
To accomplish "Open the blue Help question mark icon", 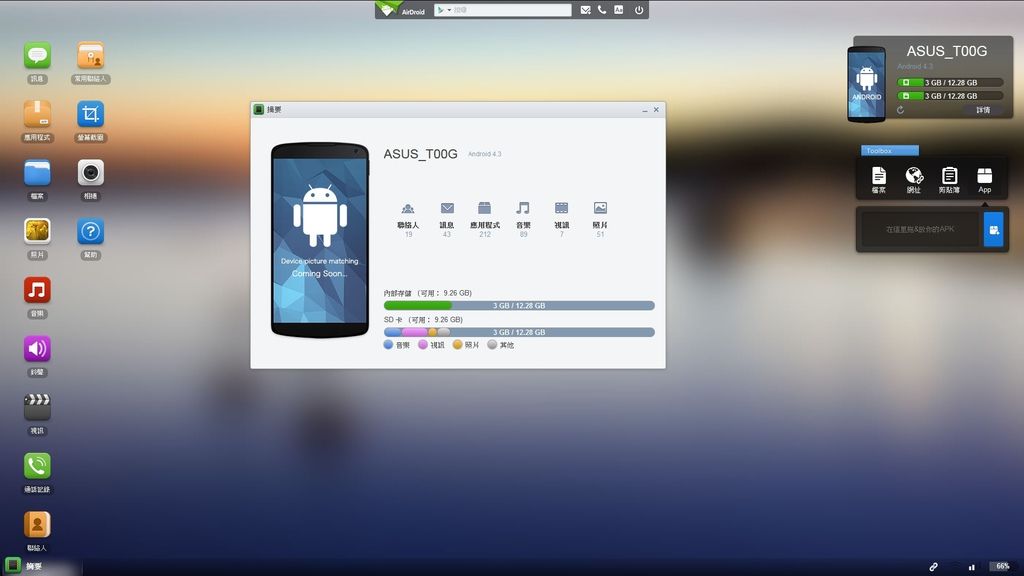I will 91,231.
